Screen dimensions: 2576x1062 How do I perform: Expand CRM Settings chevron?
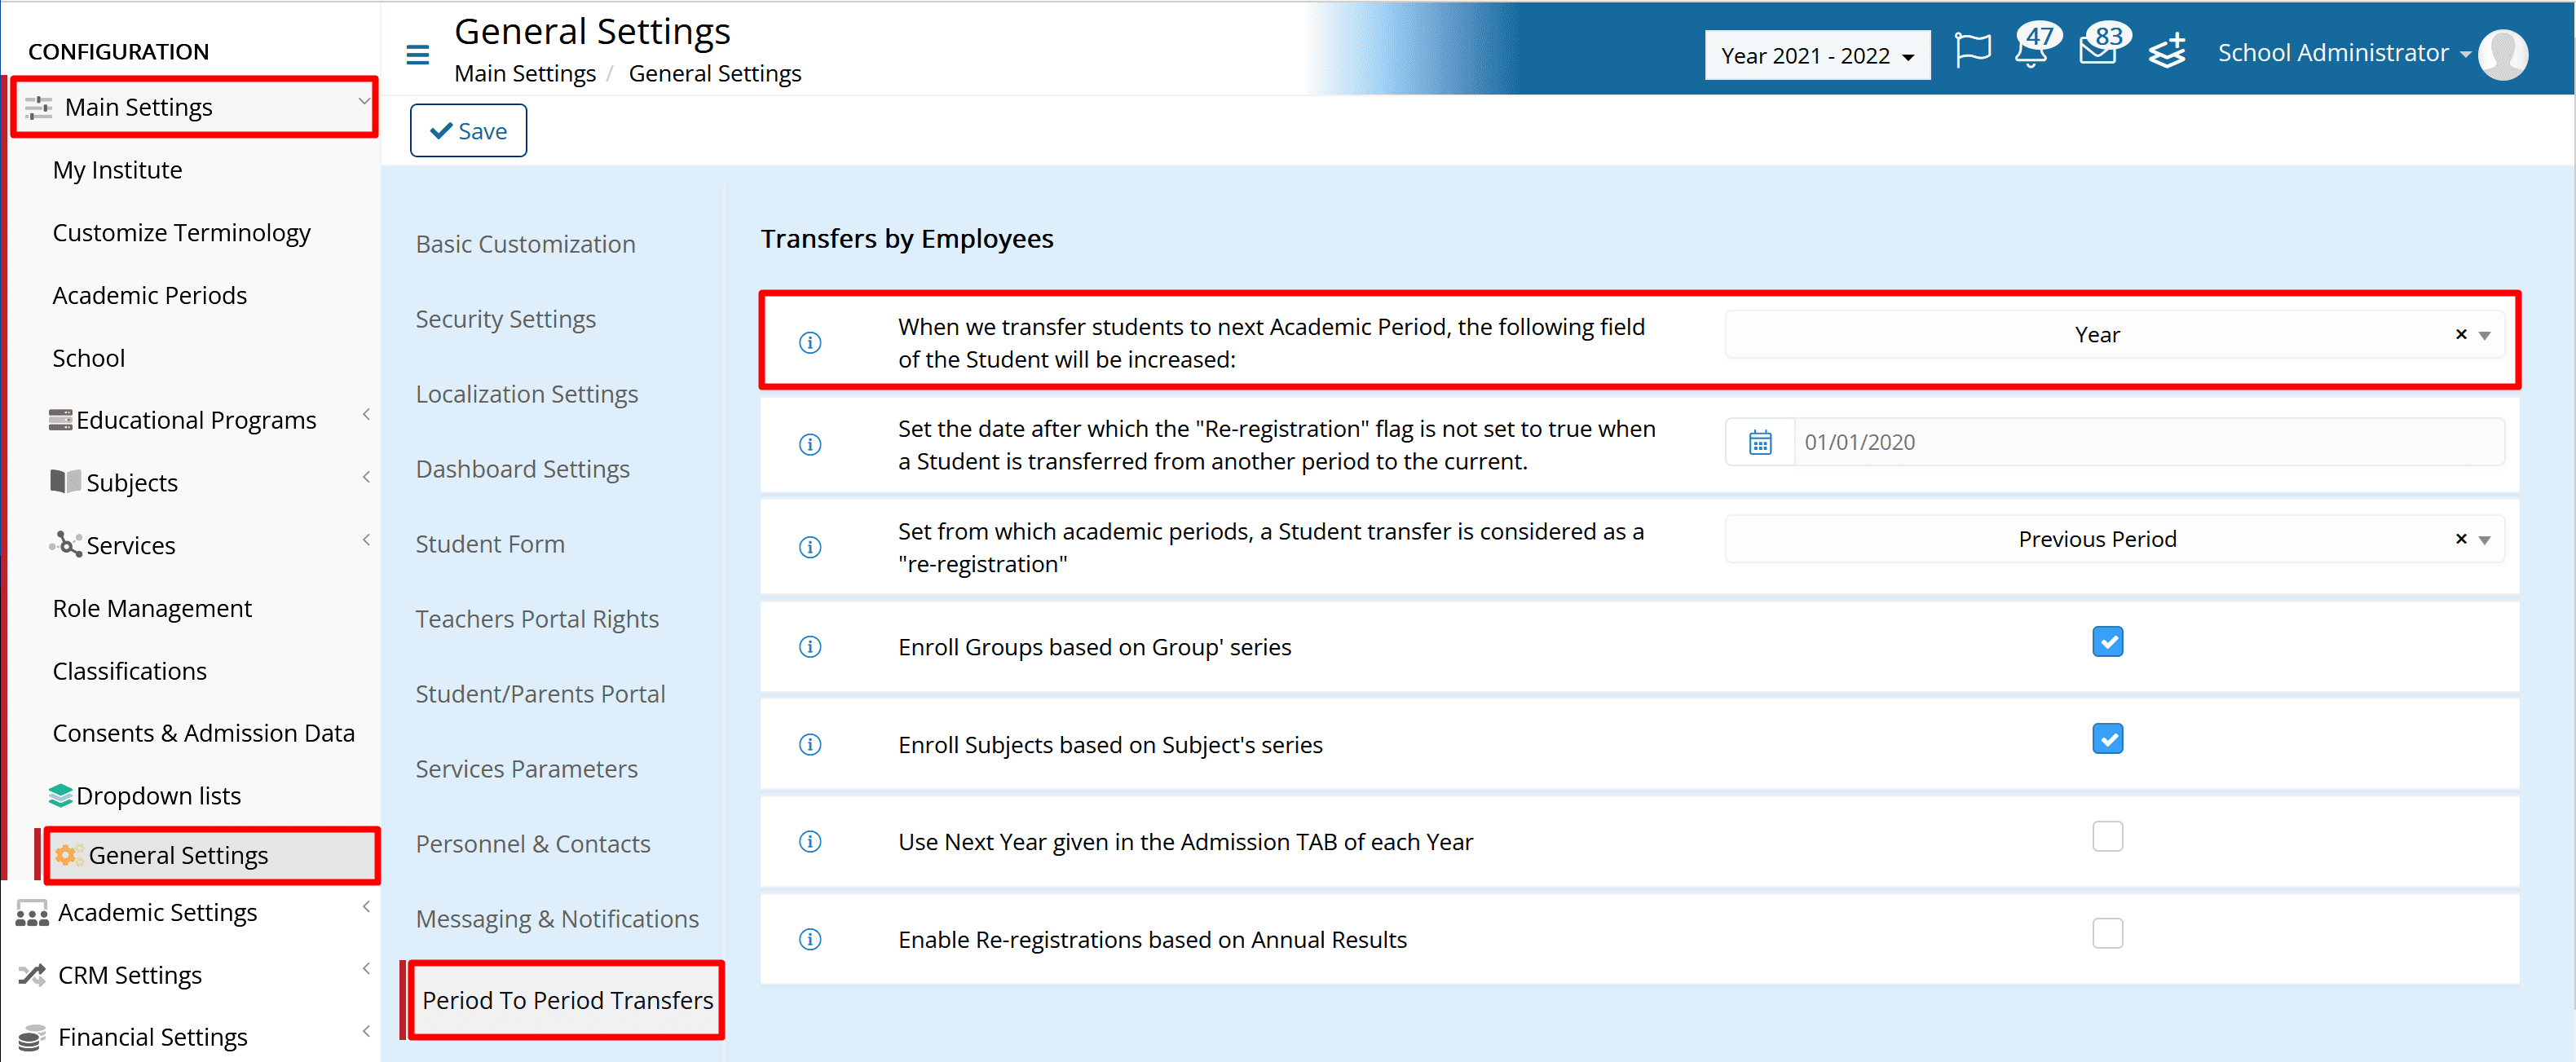pyautogui.click(x=366, y=968)
